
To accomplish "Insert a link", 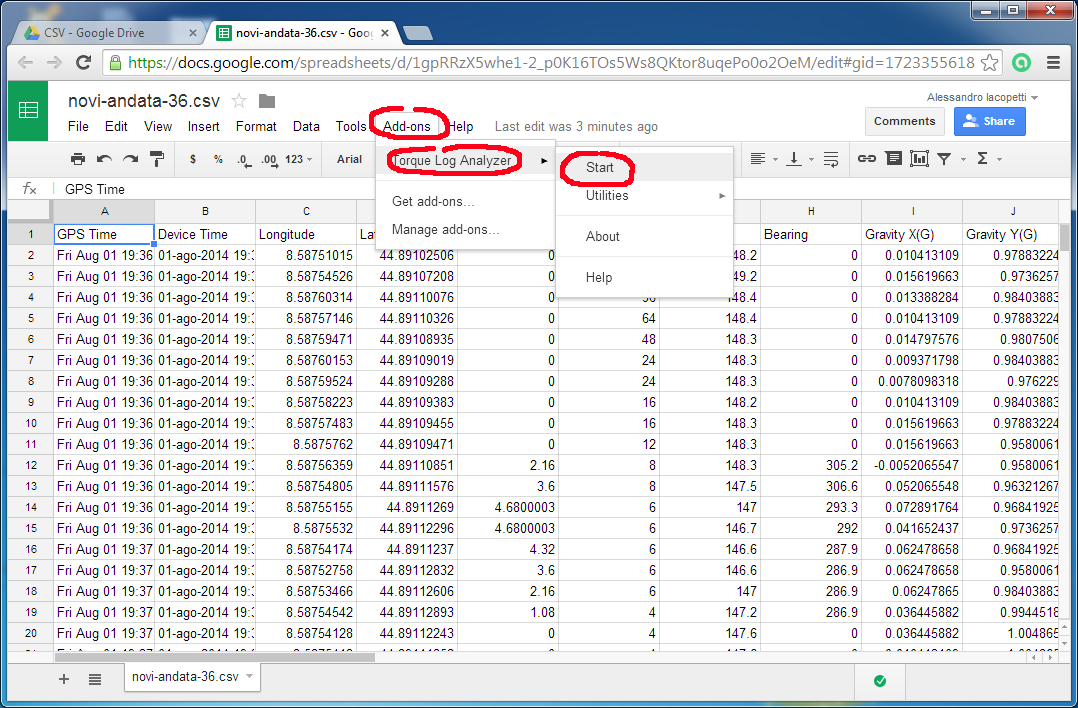I will pos(867,159).
